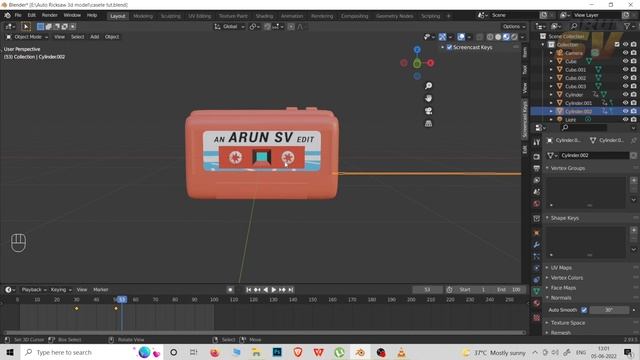
Task: Open the Material properties tab icon
Action: click(536, 303)
